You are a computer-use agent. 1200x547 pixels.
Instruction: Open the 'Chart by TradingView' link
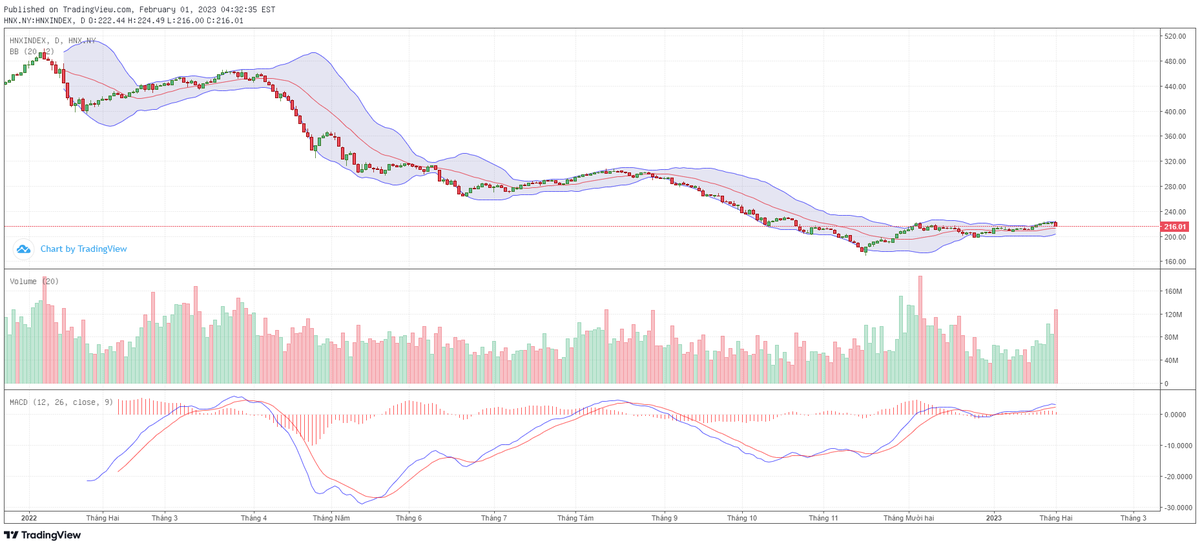(83, 249)
